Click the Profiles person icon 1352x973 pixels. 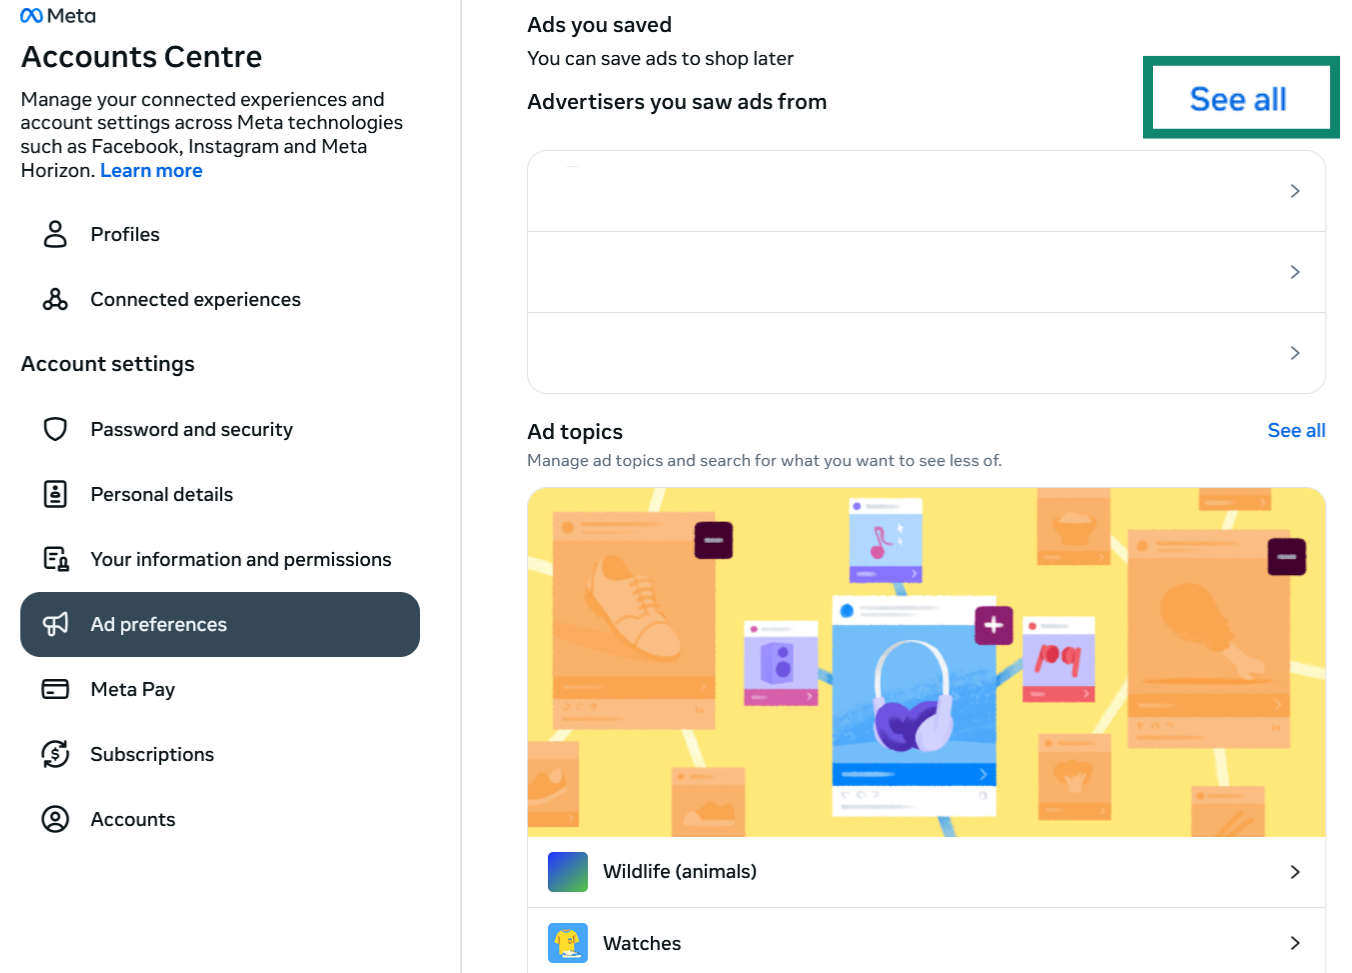tap(55, 234)
